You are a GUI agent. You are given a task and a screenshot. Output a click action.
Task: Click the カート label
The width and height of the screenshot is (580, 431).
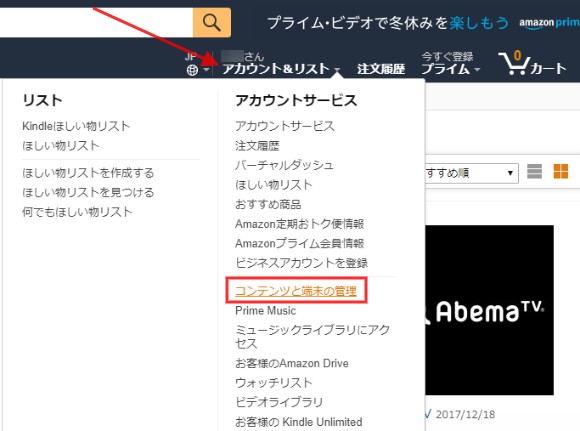548,68
